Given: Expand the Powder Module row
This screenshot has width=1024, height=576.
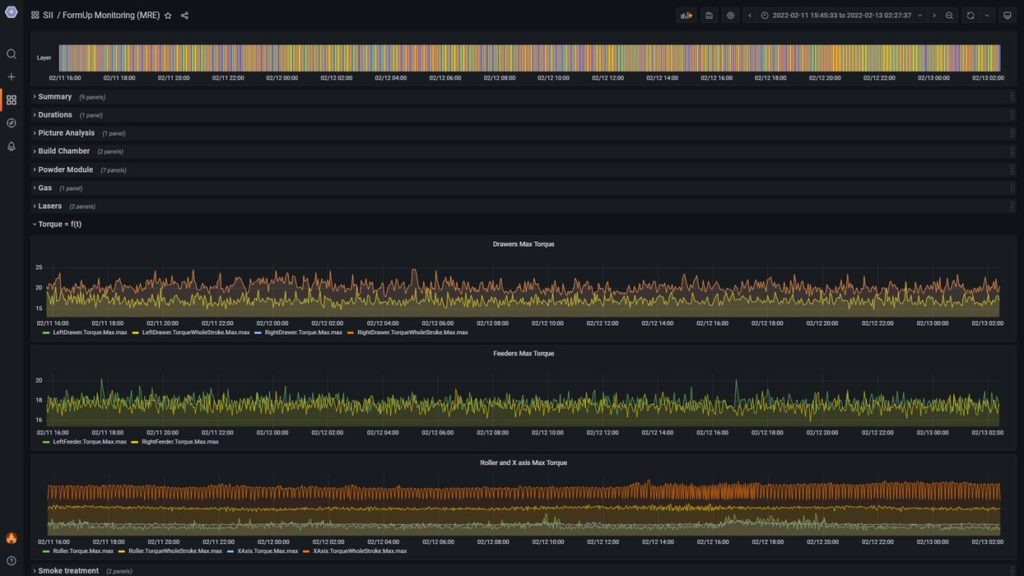Looking at the screenshot, I should 65,170.
